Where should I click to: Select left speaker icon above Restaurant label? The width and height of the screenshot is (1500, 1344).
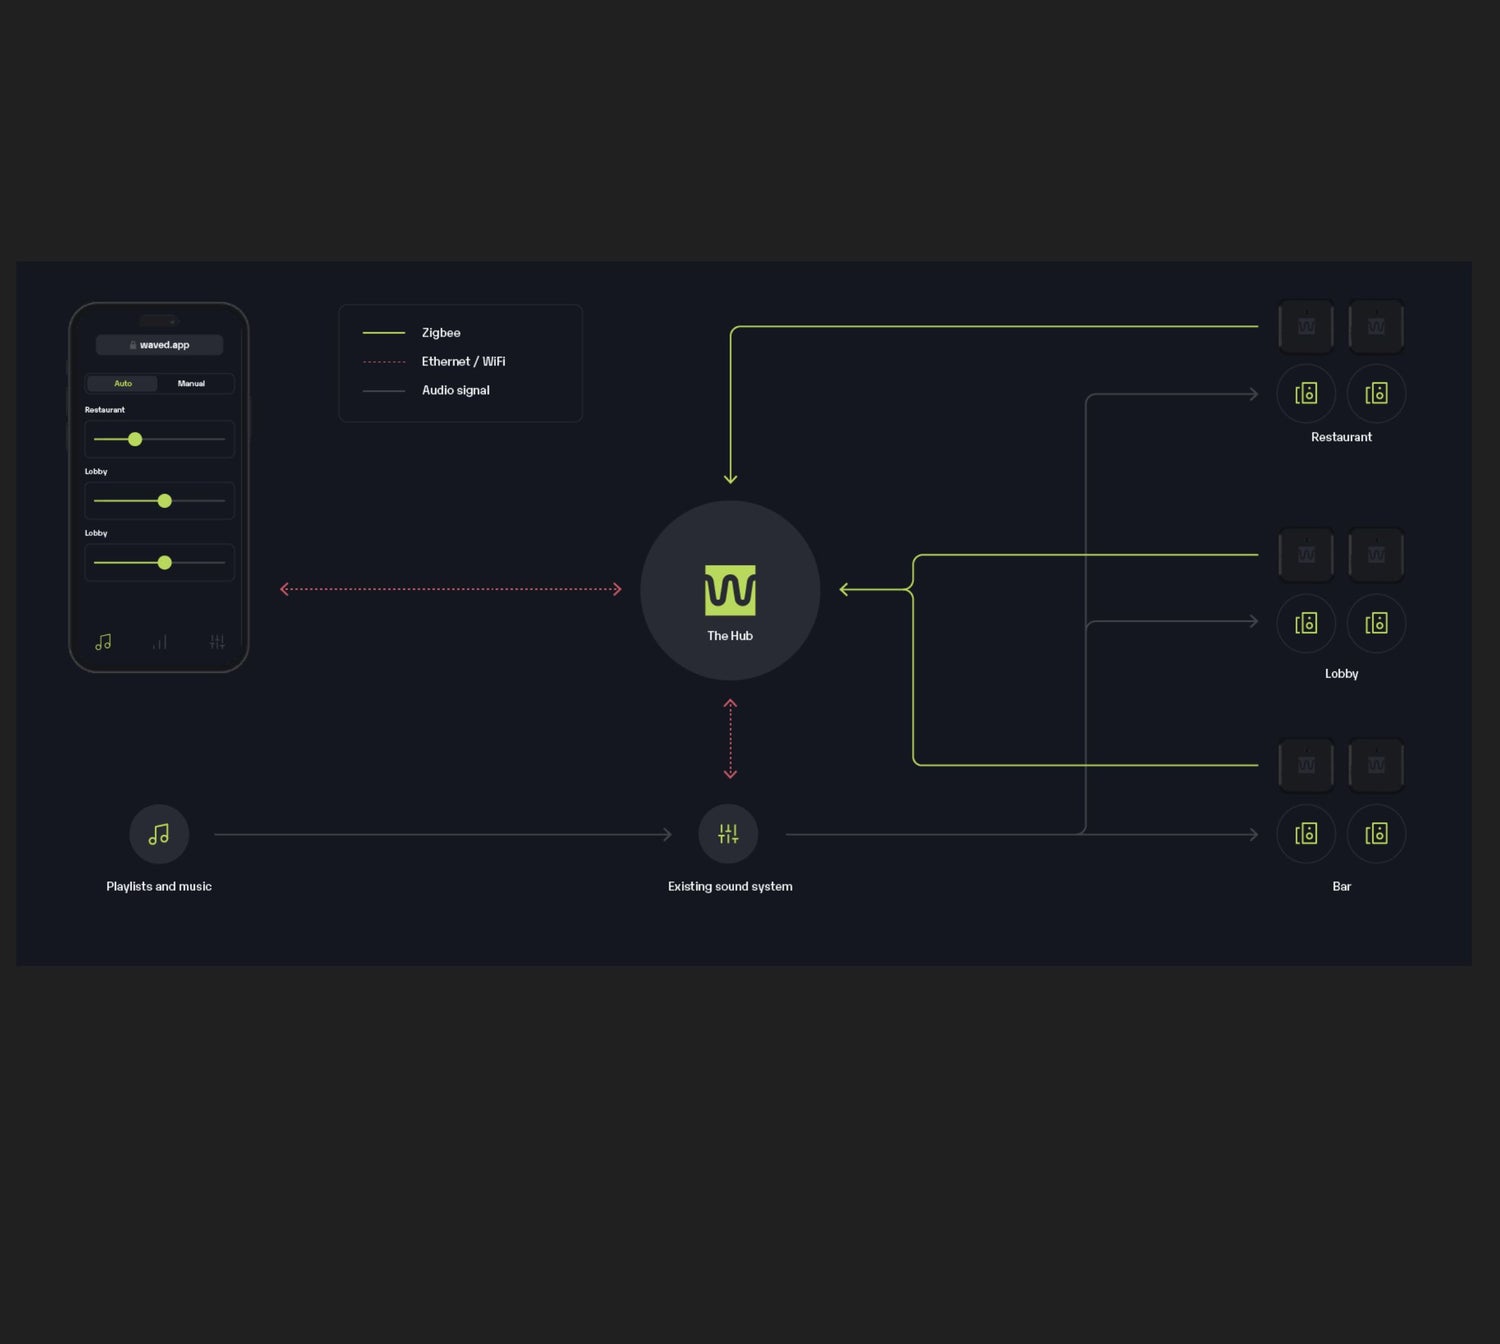coord(1306,394)
